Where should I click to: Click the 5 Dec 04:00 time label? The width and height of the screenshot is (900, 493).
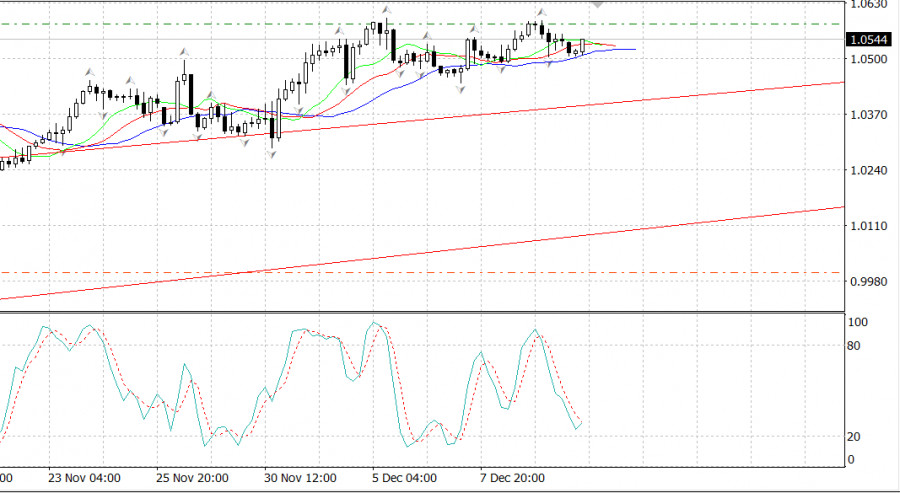[404, 478]
